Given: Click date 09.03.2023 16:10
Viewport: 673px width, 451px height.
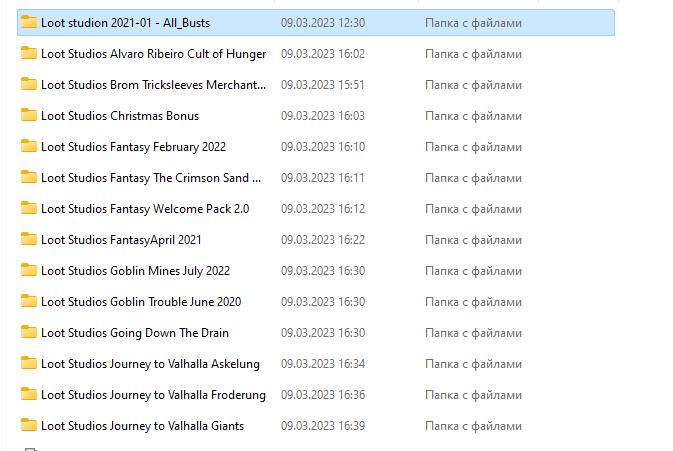Looking at the screenshot, I should click(x=323, y=147).
